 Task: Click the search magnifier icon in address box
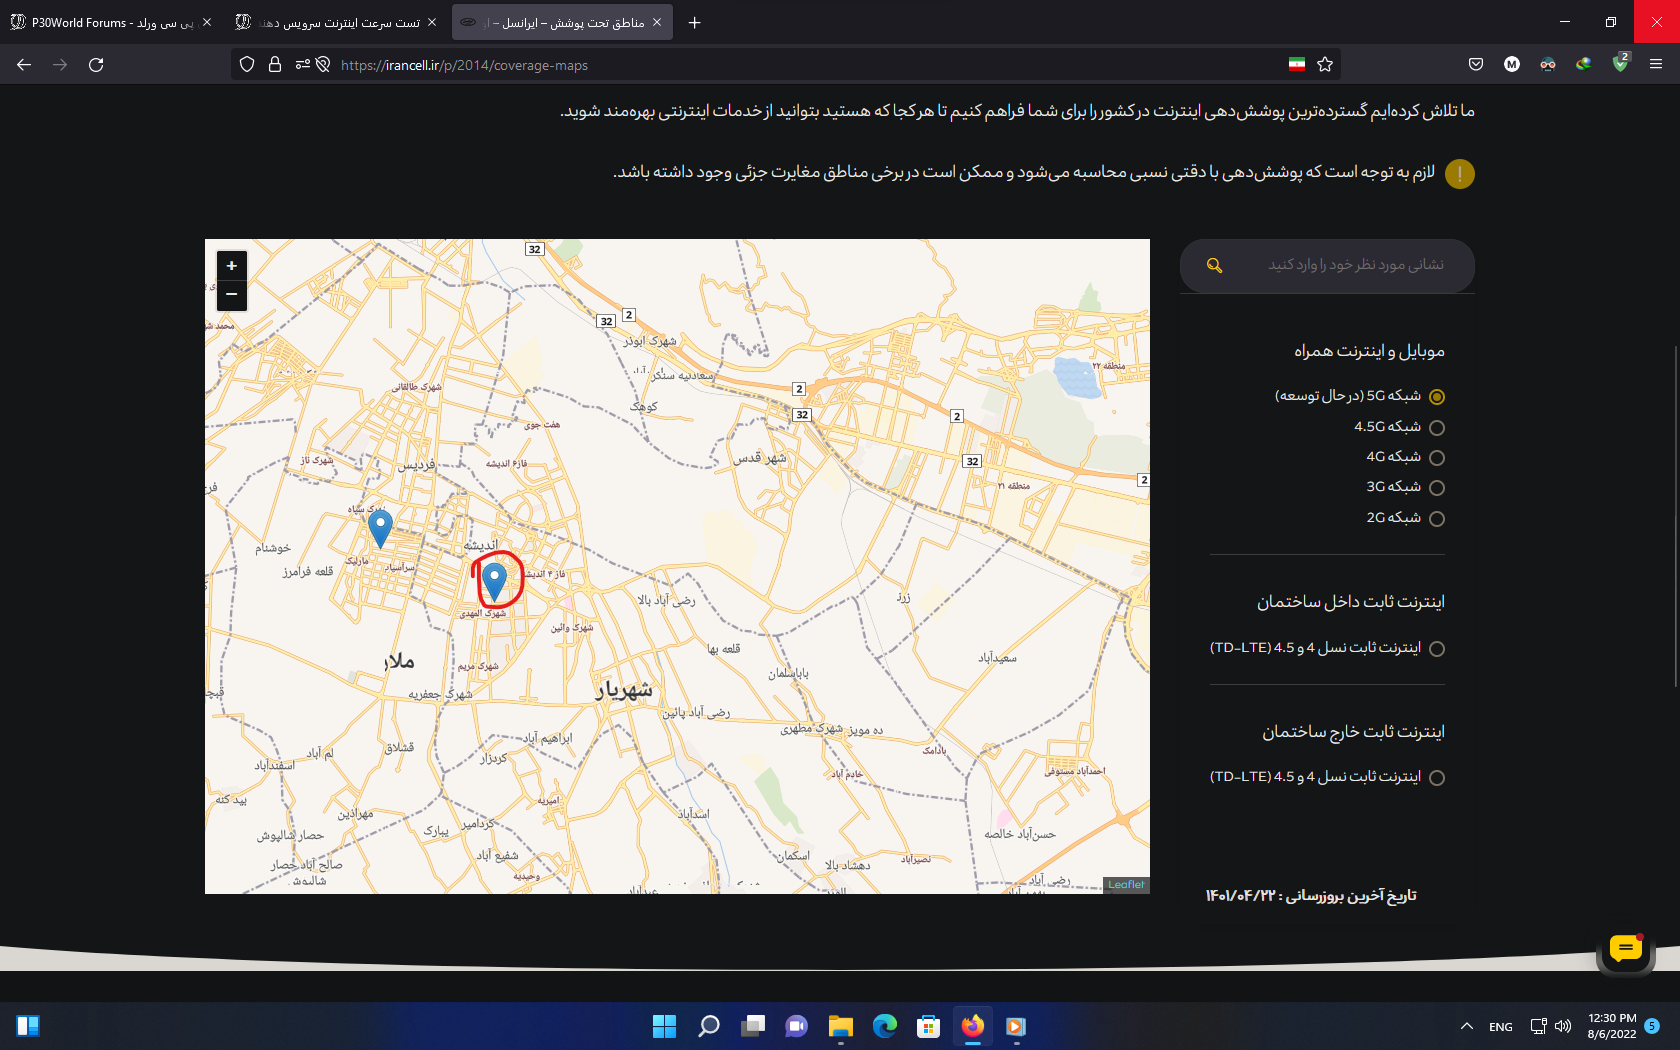1214,265
